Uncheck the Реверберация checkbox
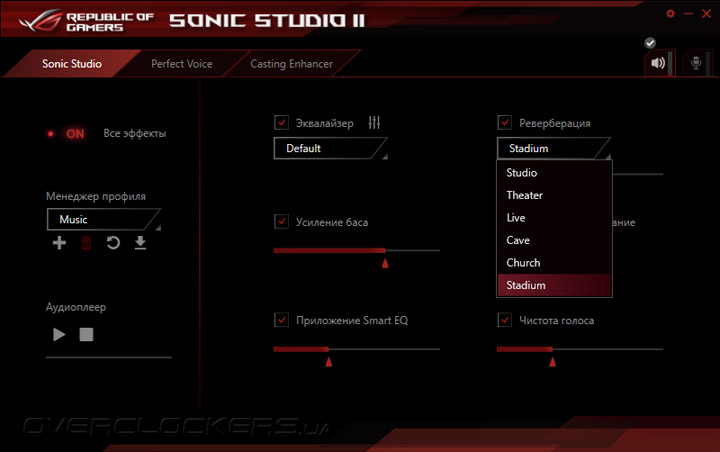 [505, 123]
